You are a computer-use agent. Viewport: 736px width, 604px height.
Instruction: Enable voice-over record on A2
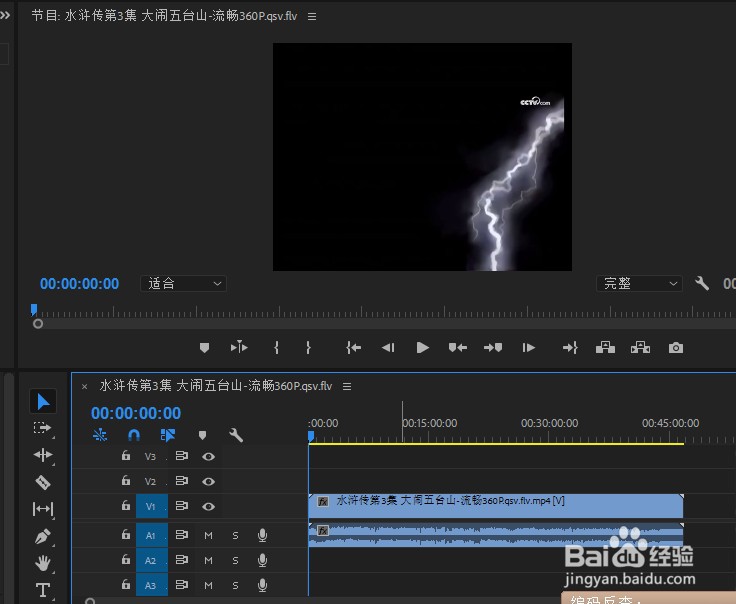[262, 560]
